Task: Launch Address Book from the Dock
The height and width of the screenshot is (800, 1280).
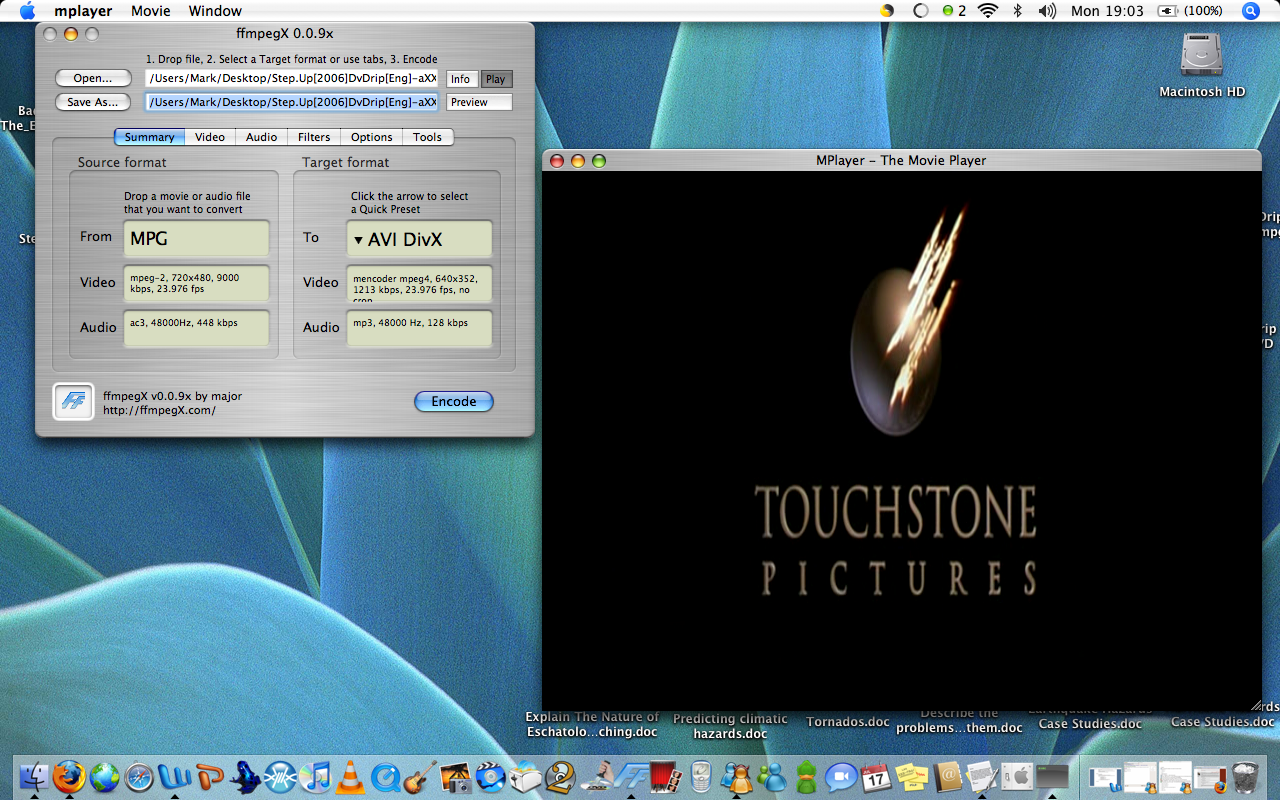Action: point(947,777)
